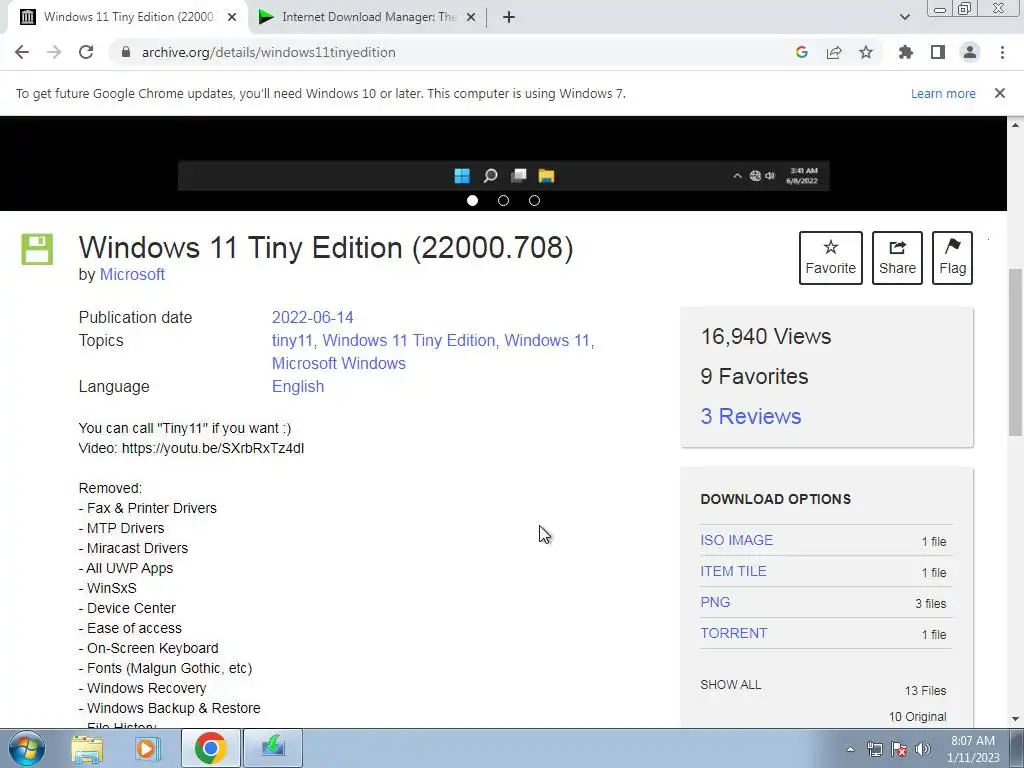Jump to 3 Reviews

pyautogui.click(x=750, y=416)
